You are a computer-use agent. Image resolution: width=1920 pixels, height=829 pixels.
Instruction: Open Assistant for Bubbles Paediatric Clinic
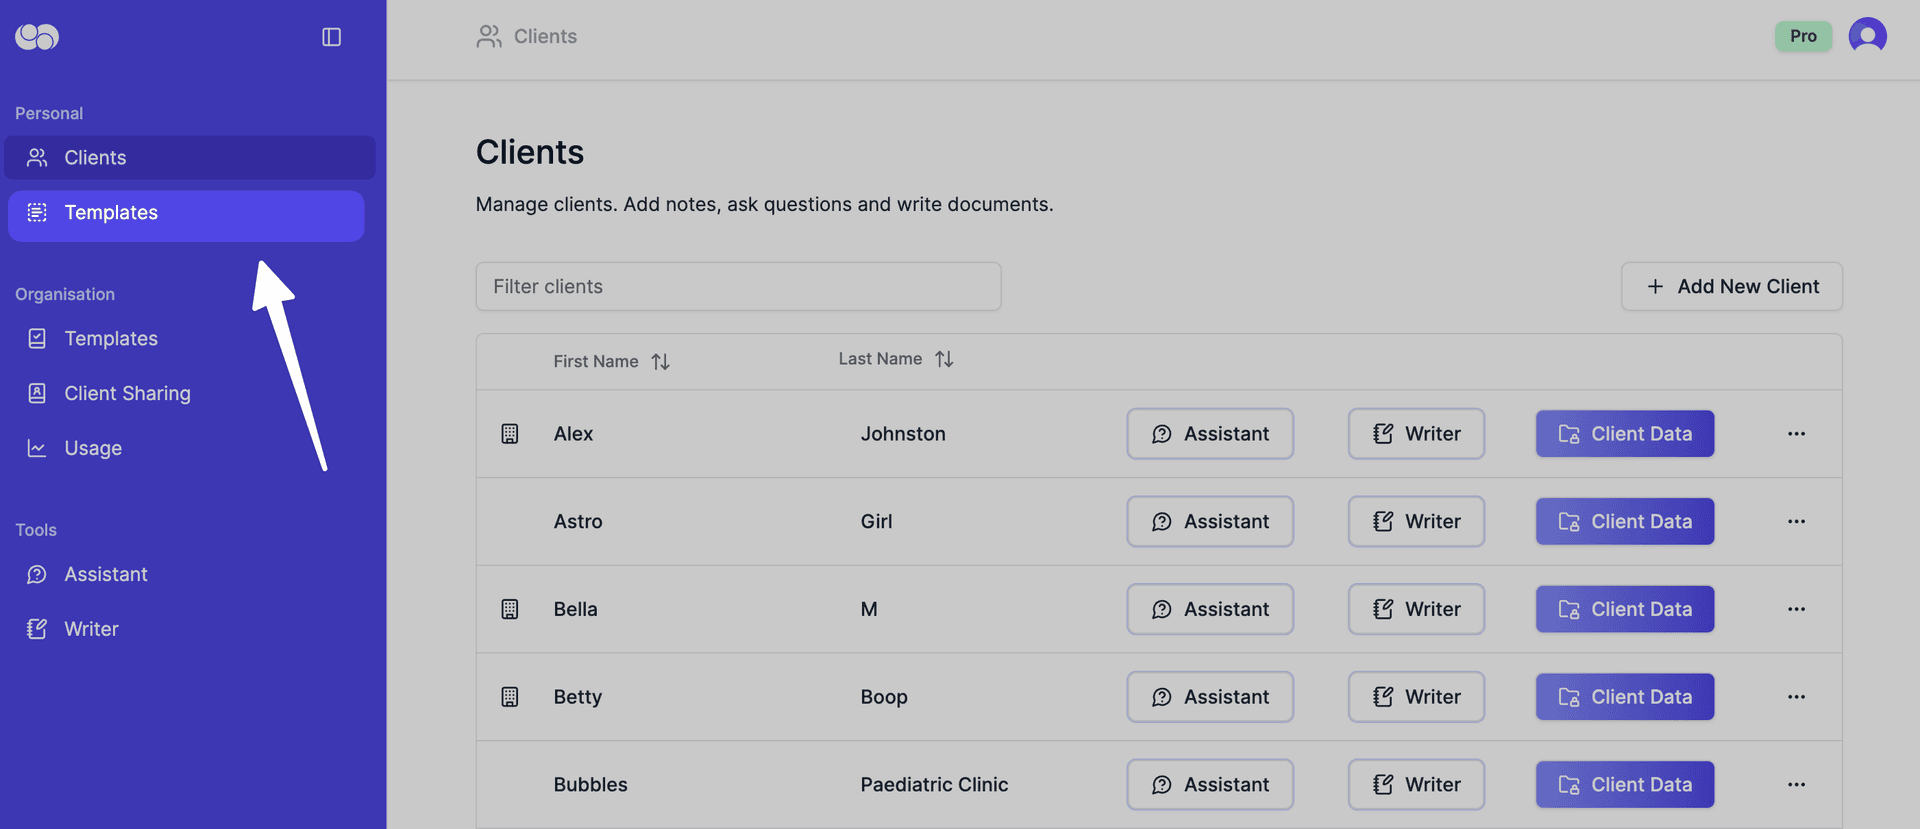pyautogui.click(x=1210, y=786)
